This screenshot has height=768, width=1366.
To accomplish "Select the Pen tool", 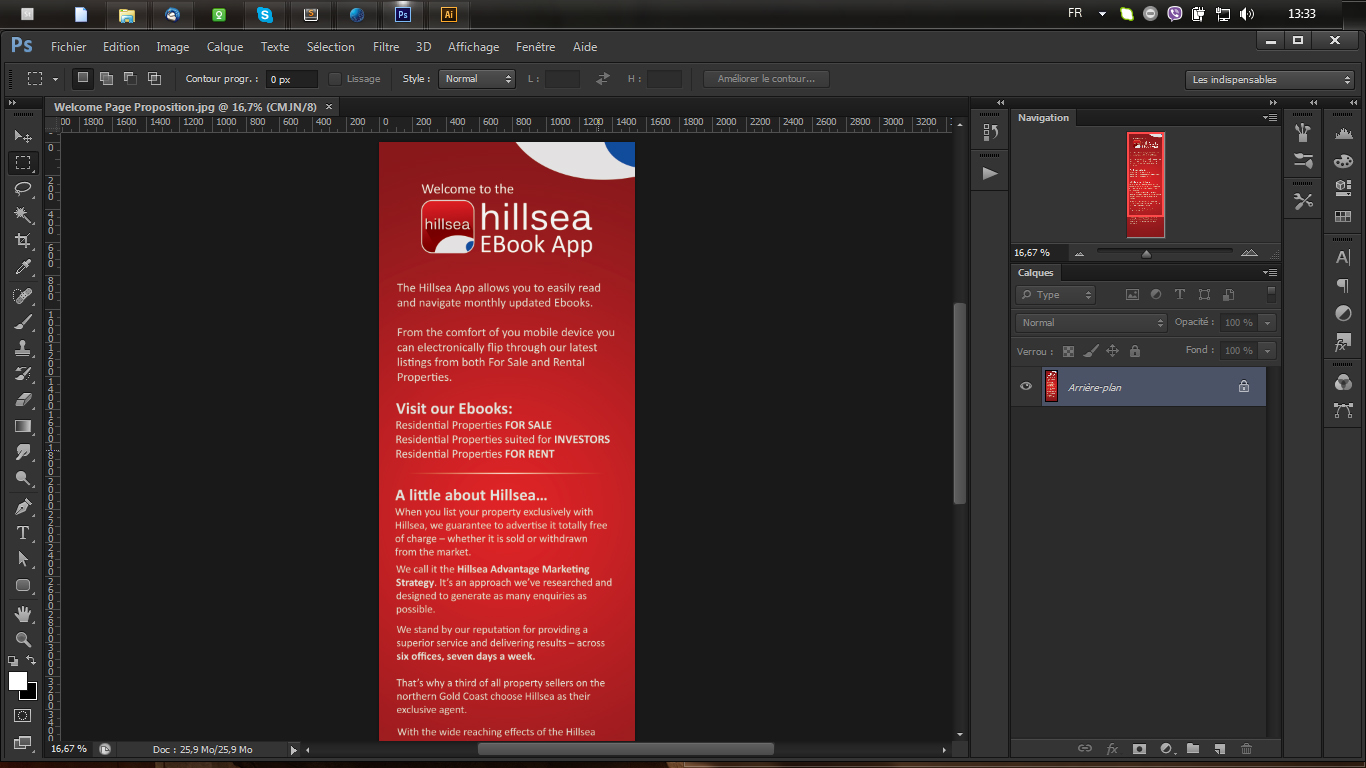I will pyautogui.click(x=23, y=507).
